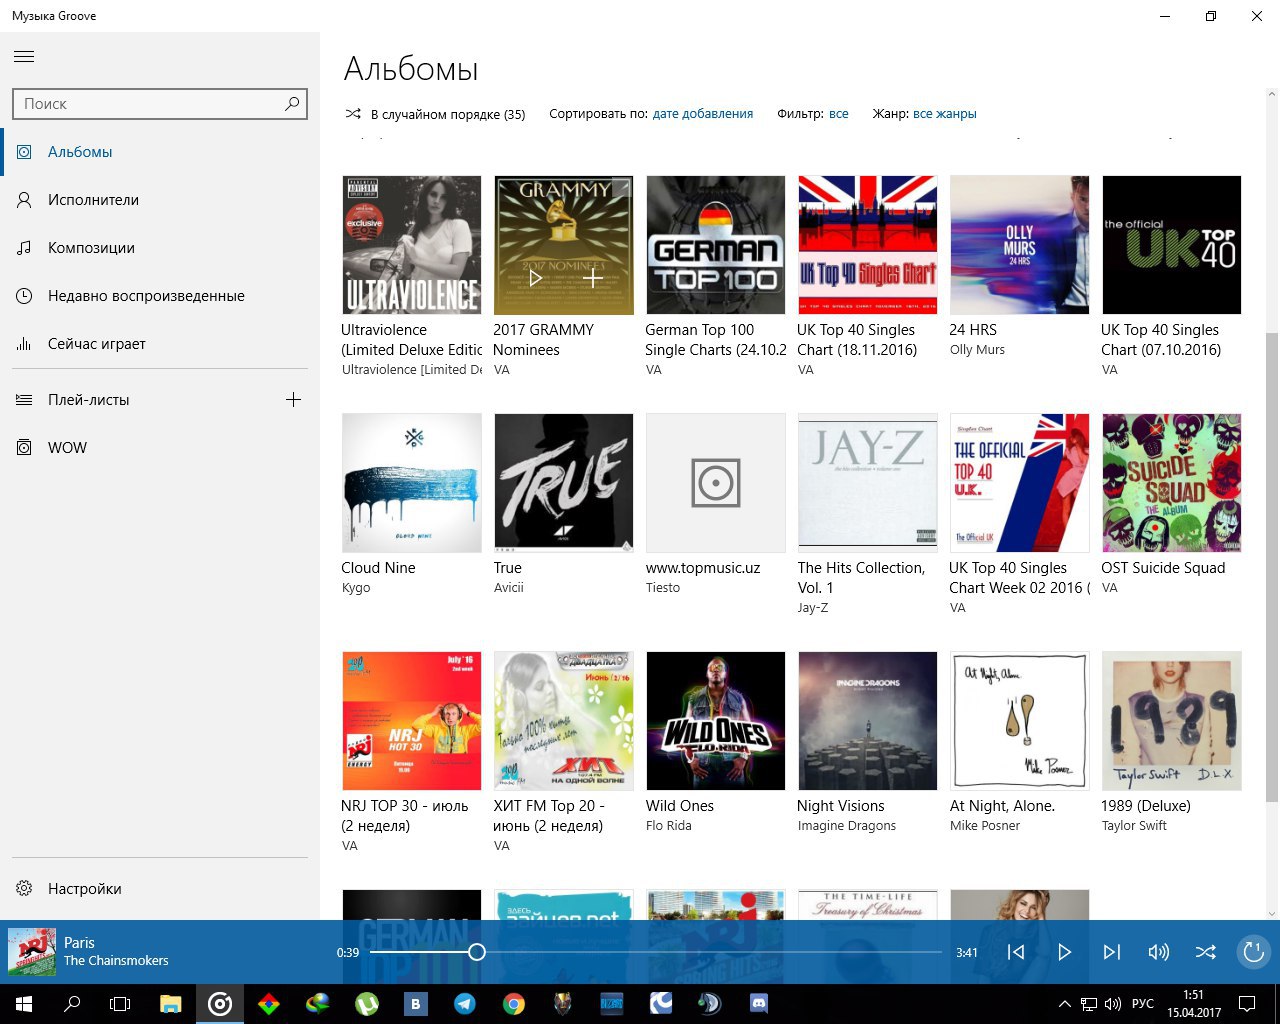Open taskbar search

click(x=72, y=1004)
